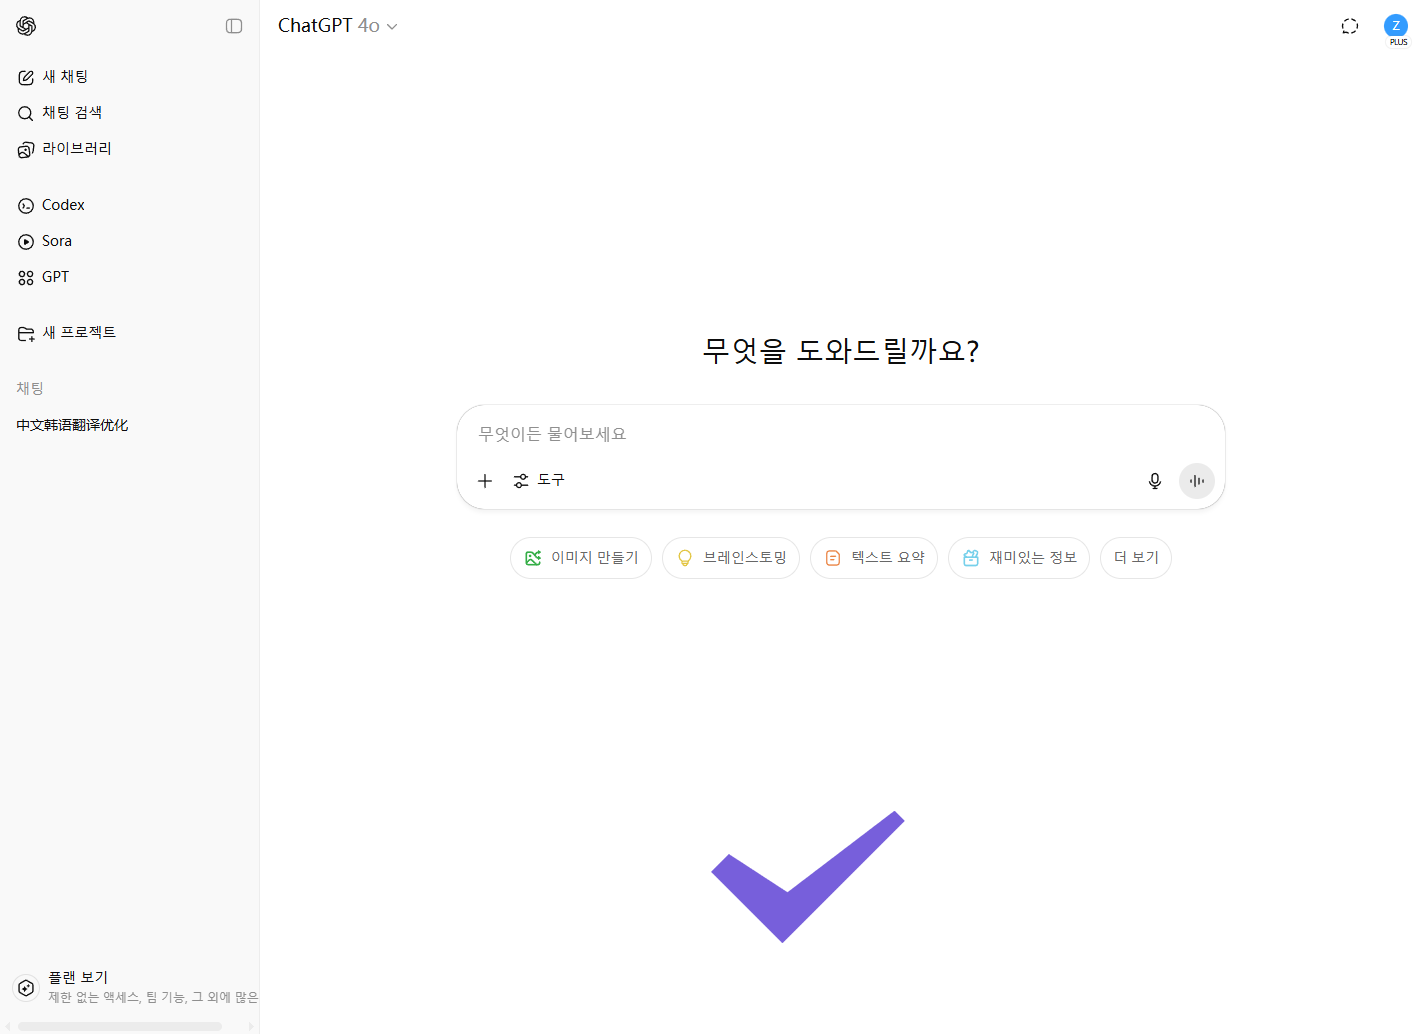
Task: Open the 도구 tools menu
Action: 539,481
